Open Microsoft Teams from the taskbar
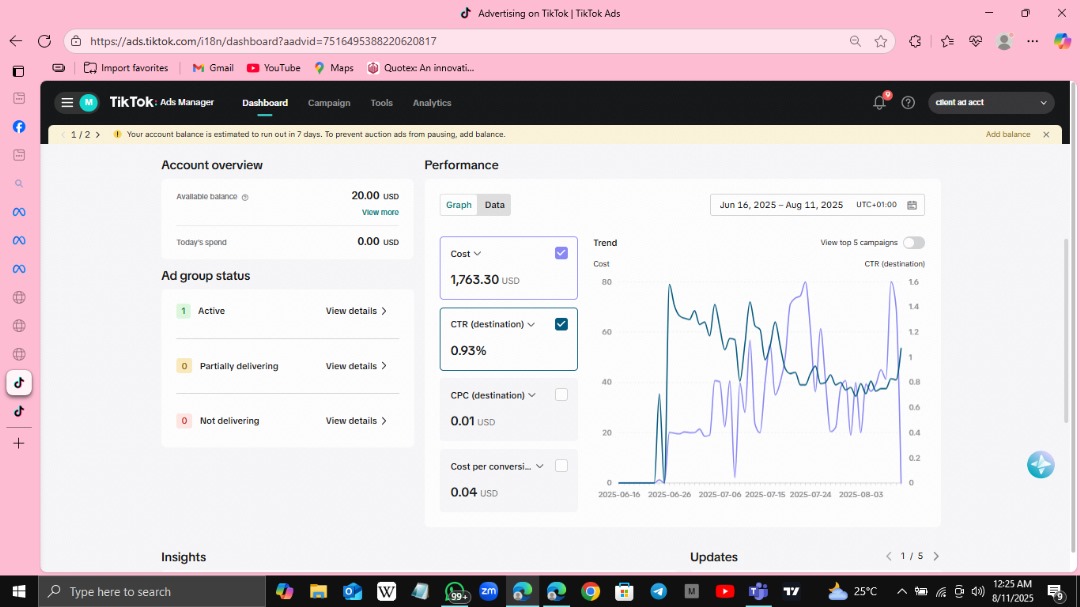The height and width of the screenshot is (607, 1080). tap(758, 591)
